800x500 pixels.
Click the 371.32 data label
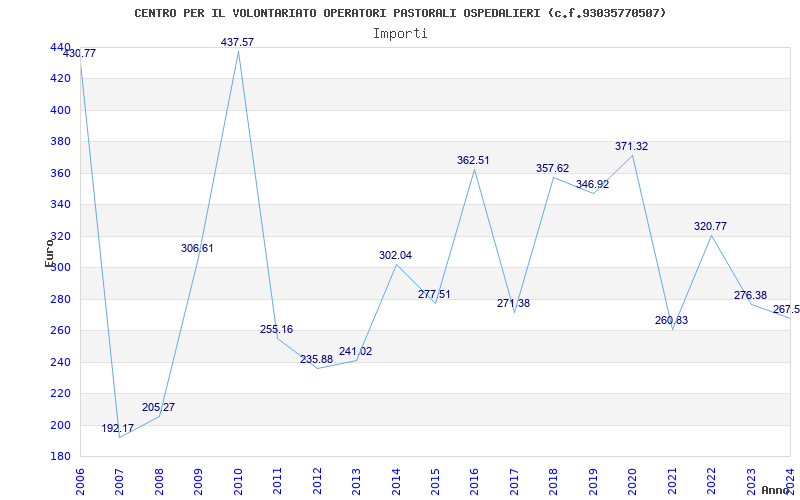[632, 146]
